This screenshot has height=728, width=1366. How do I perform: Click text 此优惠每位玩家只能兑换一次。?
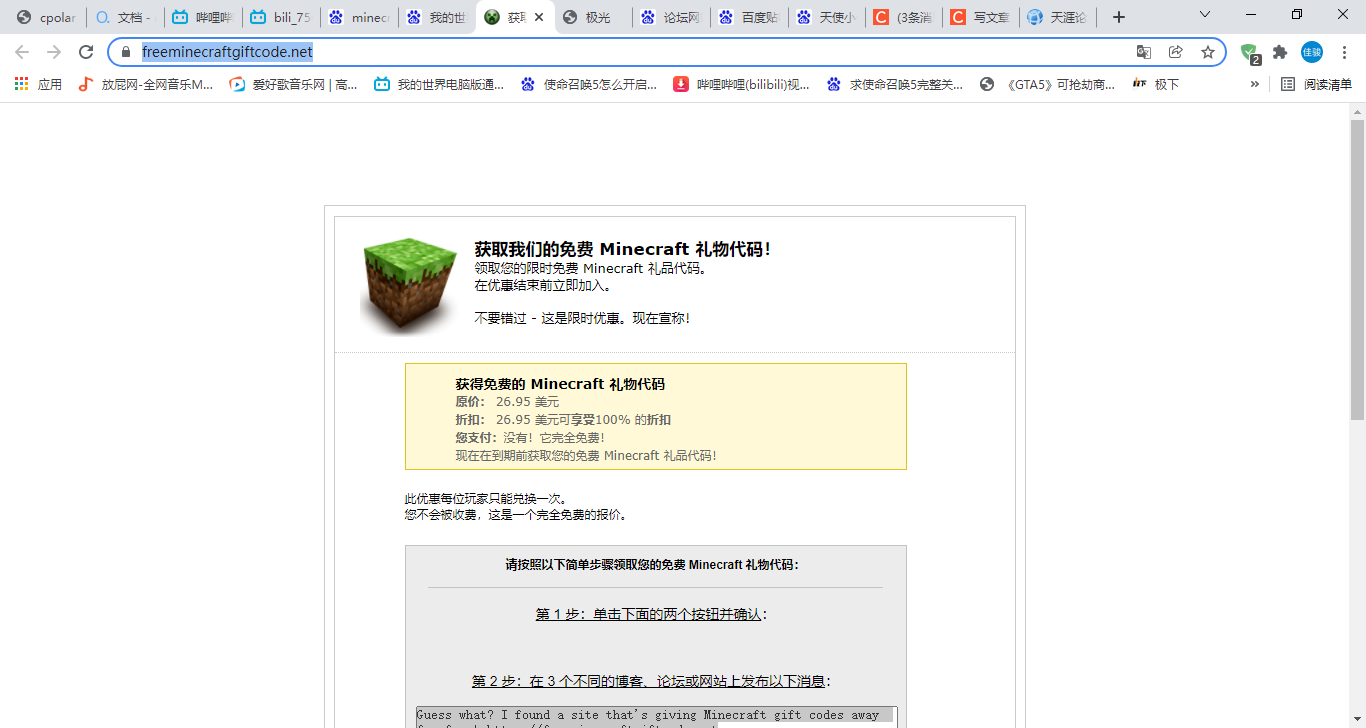[487, 498]
